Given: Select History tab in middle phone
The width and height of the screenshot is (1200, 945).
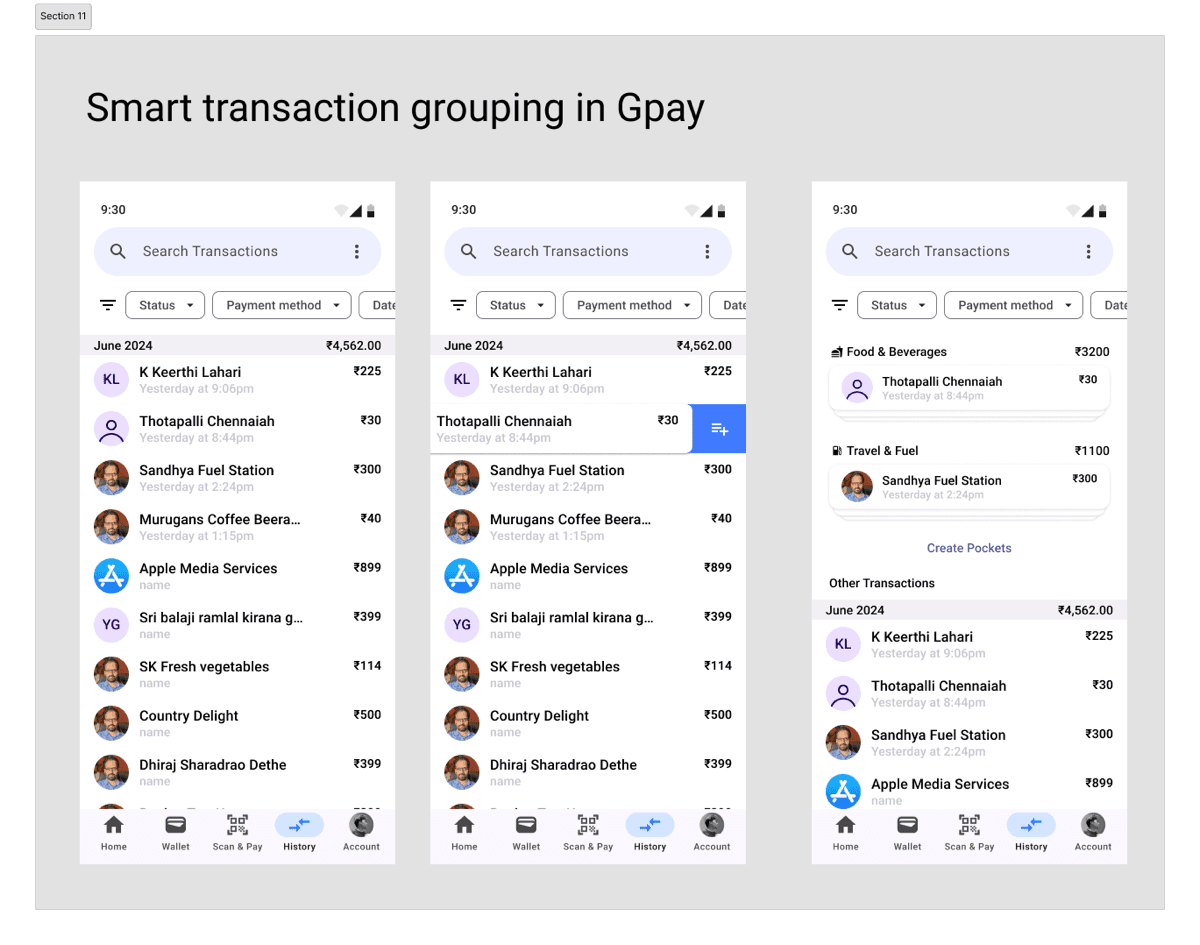Looking at the screenshot, I should click(650, 832).
